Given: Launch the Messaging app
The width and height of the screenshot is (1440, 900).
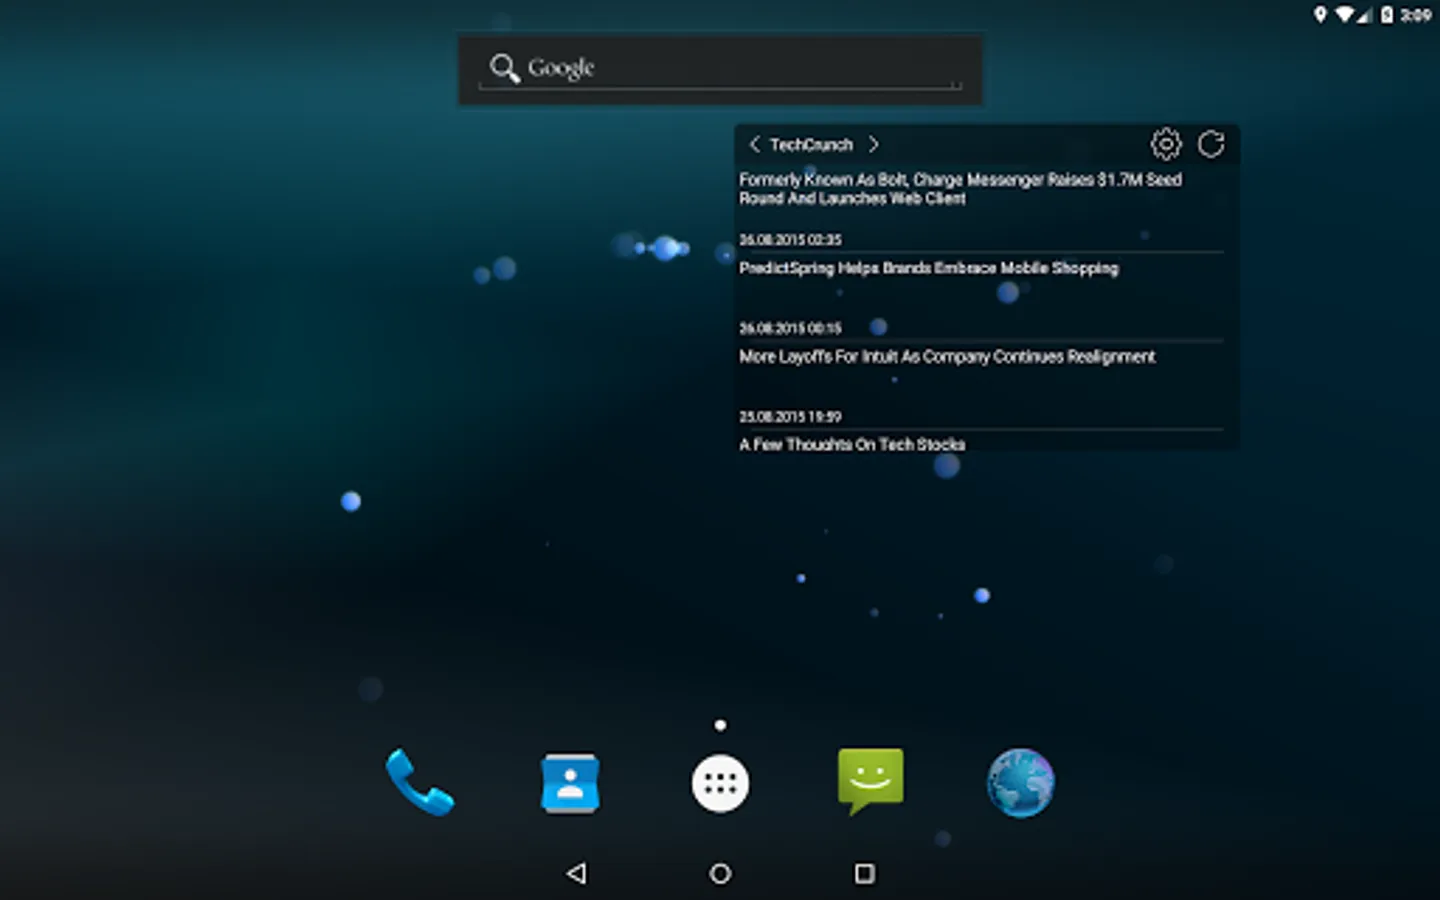Looking at the screenshot, I should click(x=870, y=780).
